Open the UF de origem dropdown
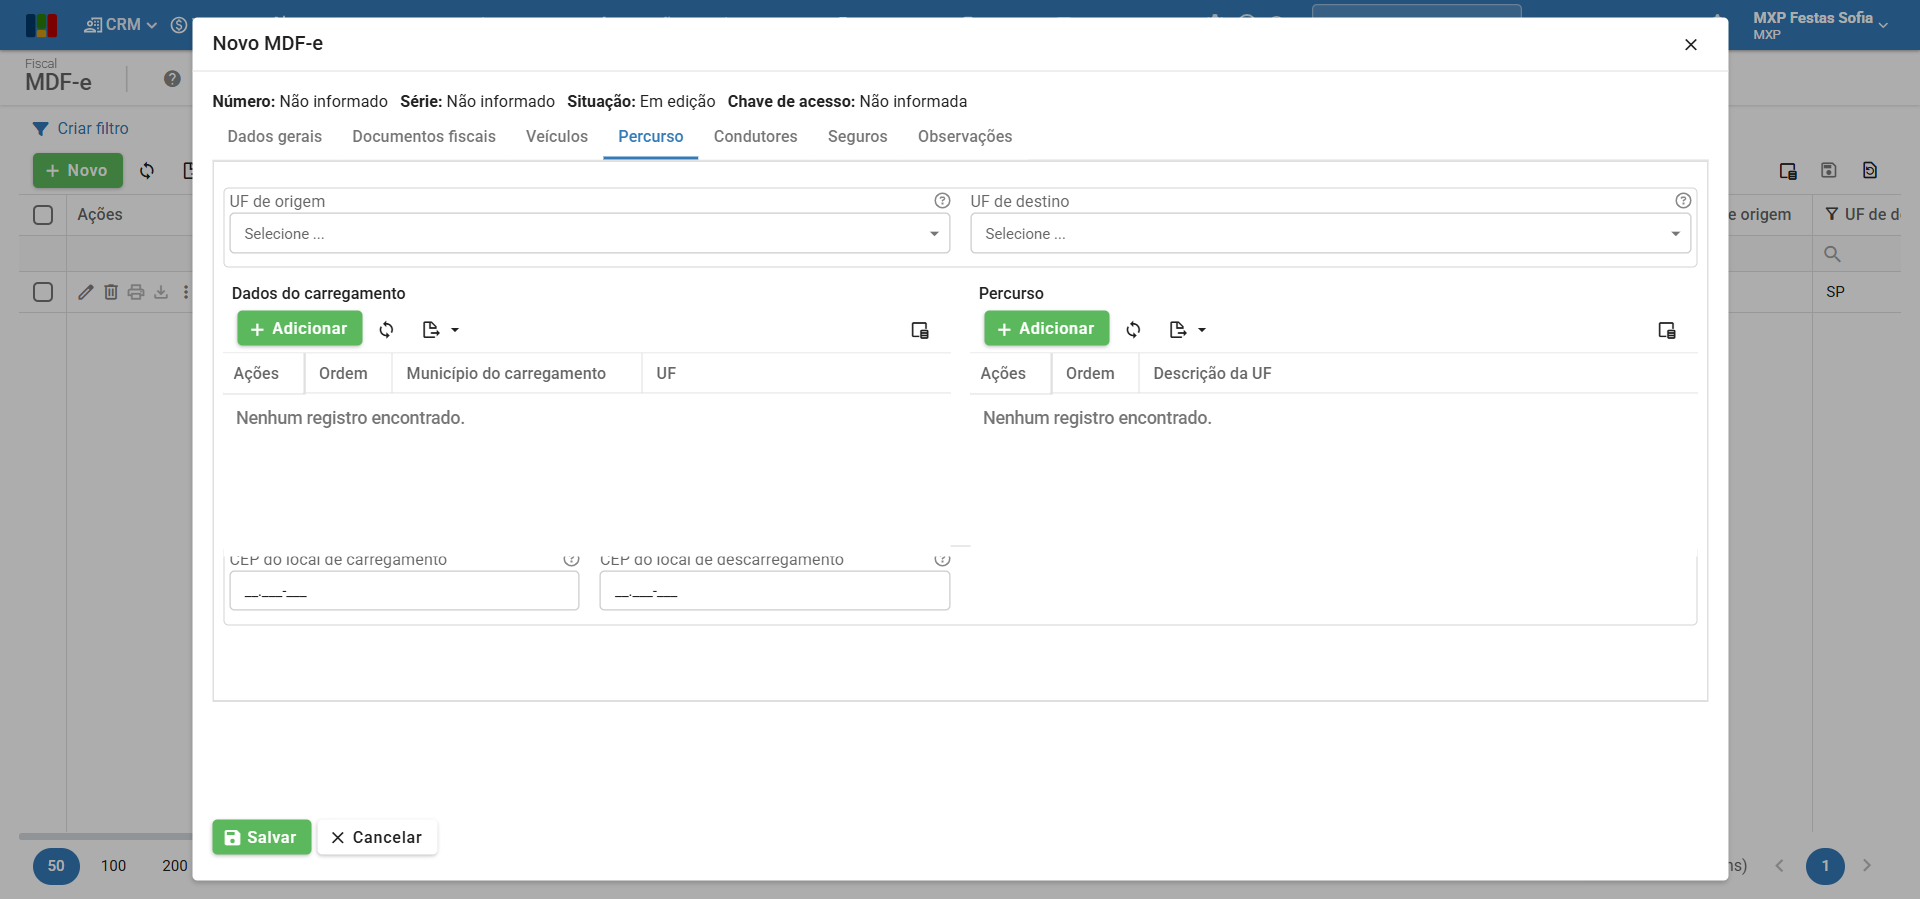This screenshot has width=1920, height=899. (590, 234)
